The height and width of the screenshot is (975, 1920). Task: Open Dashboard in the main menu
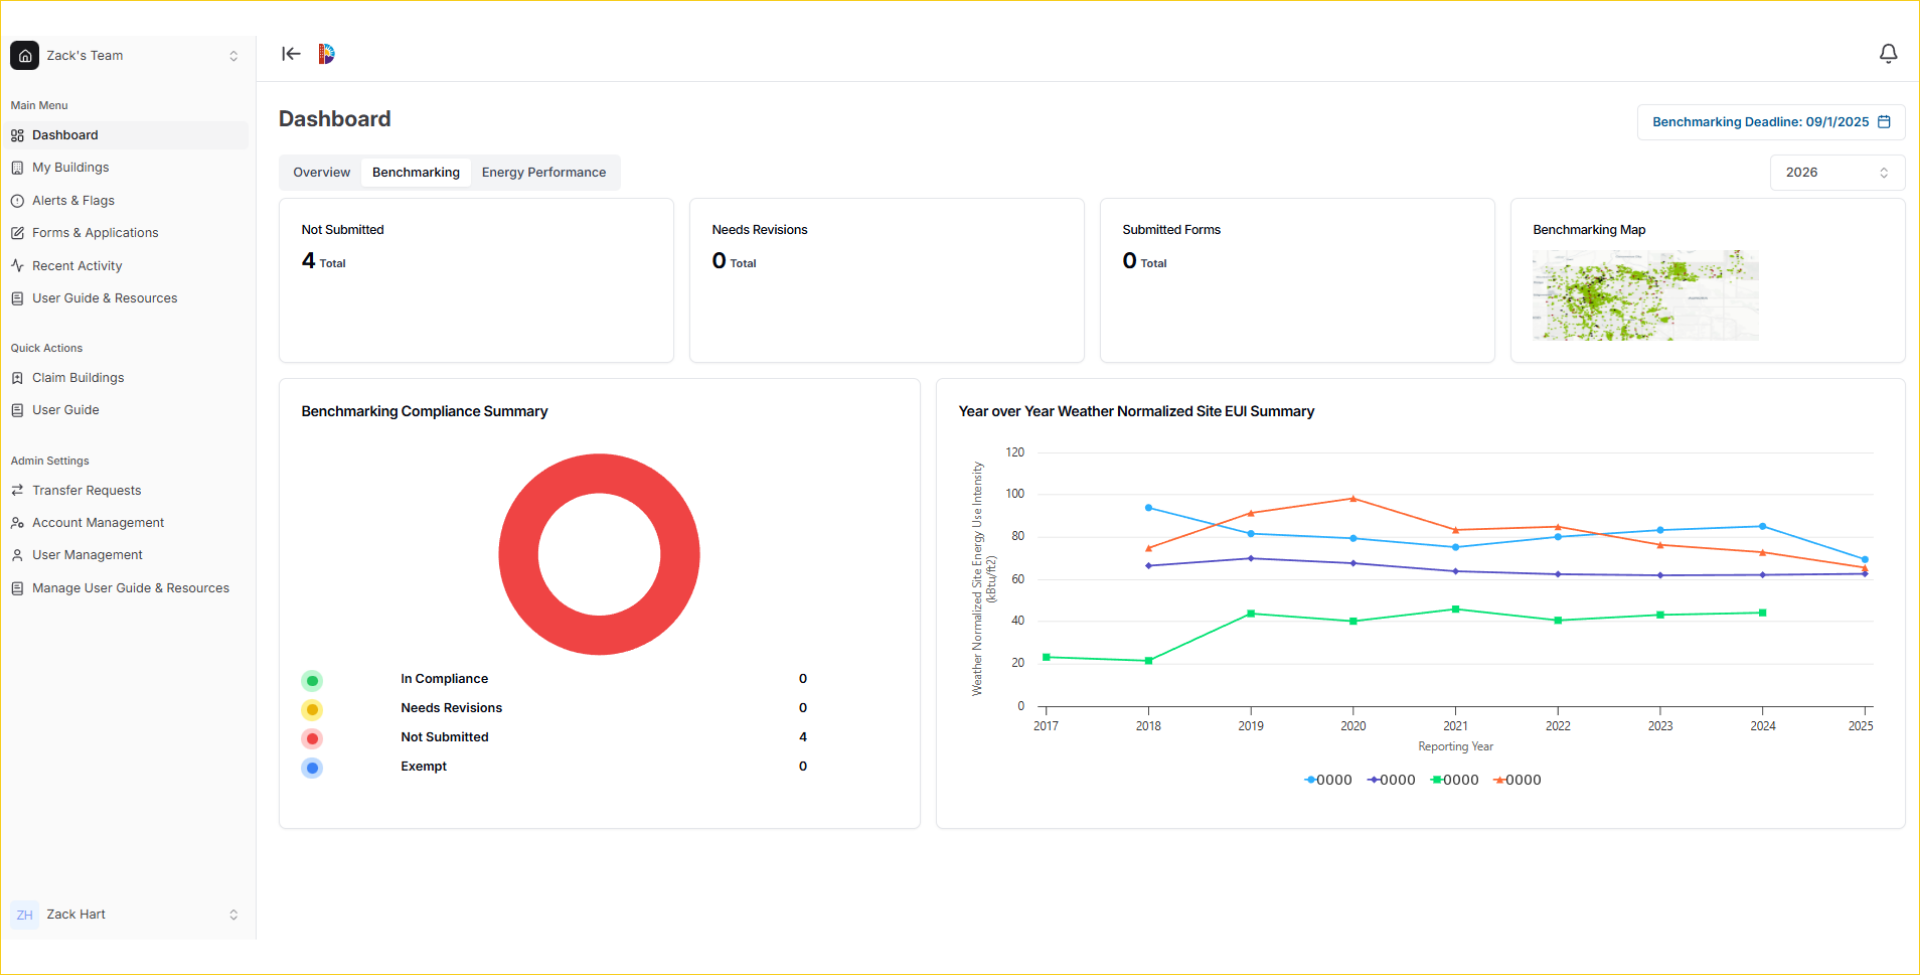click(x=127, y=135)
